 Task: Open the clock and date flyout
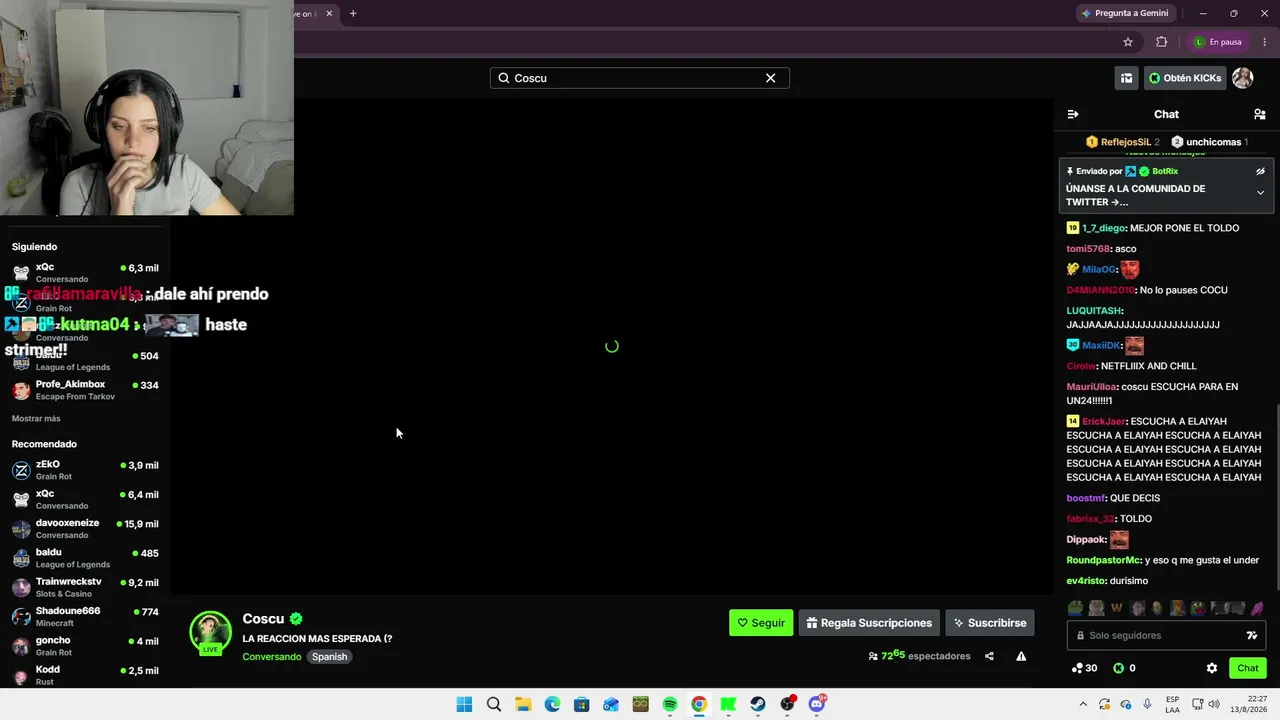tap(1248, 704)
